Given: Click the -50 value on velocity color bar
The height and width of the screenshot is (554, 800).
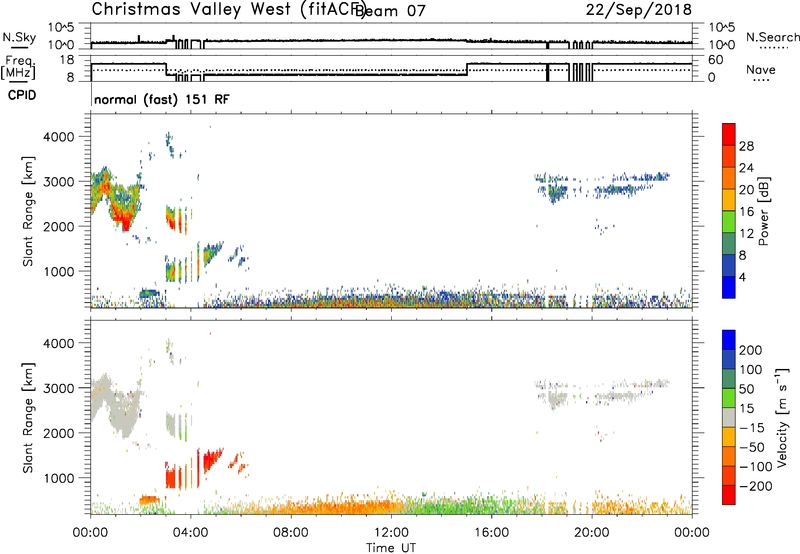Looking at the screenshot, I should tap(751, 447).
